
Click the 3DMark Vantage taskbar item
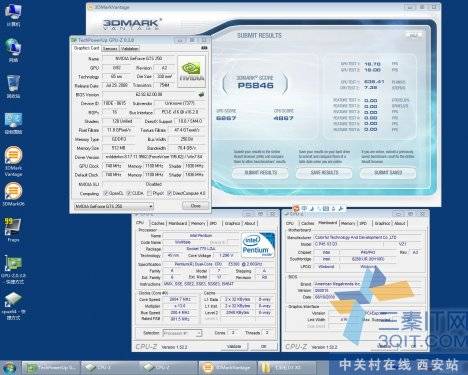point(227,367)
